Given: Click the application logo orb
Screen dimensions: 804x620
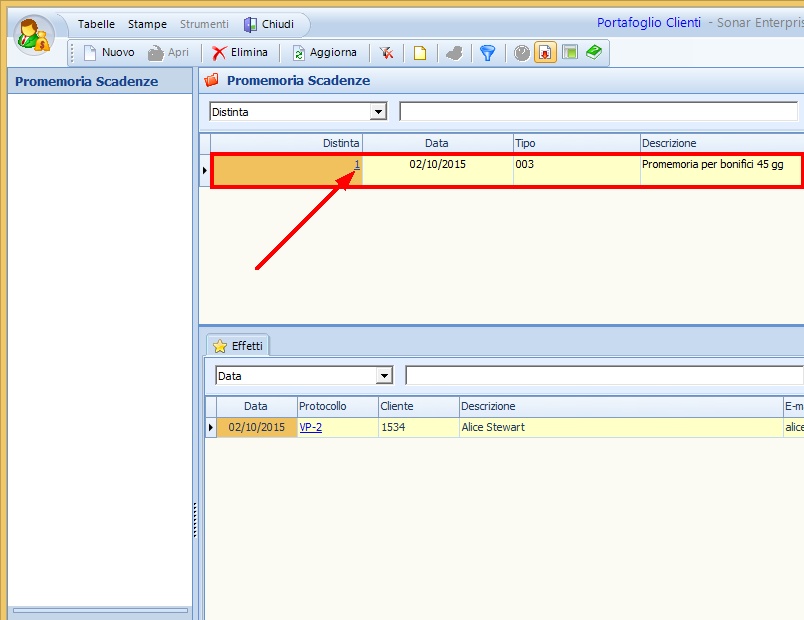Looking at the screenshot, I should [35, 35].
